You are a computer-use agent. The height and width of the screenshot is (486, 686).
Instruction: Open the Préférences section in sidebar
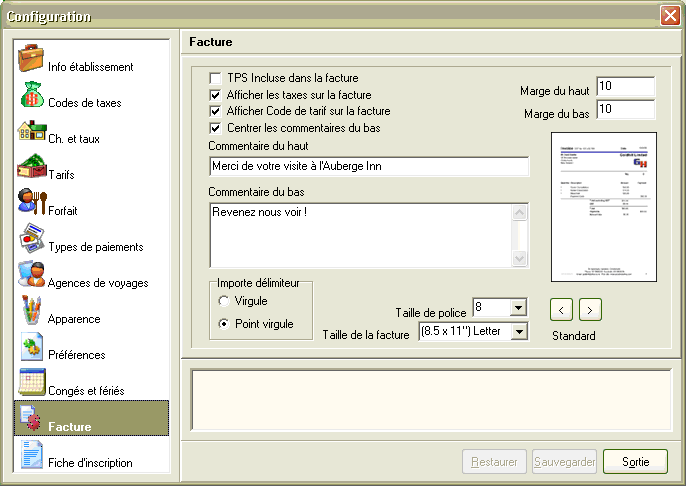pyautogui.click(x=76, y=355)
